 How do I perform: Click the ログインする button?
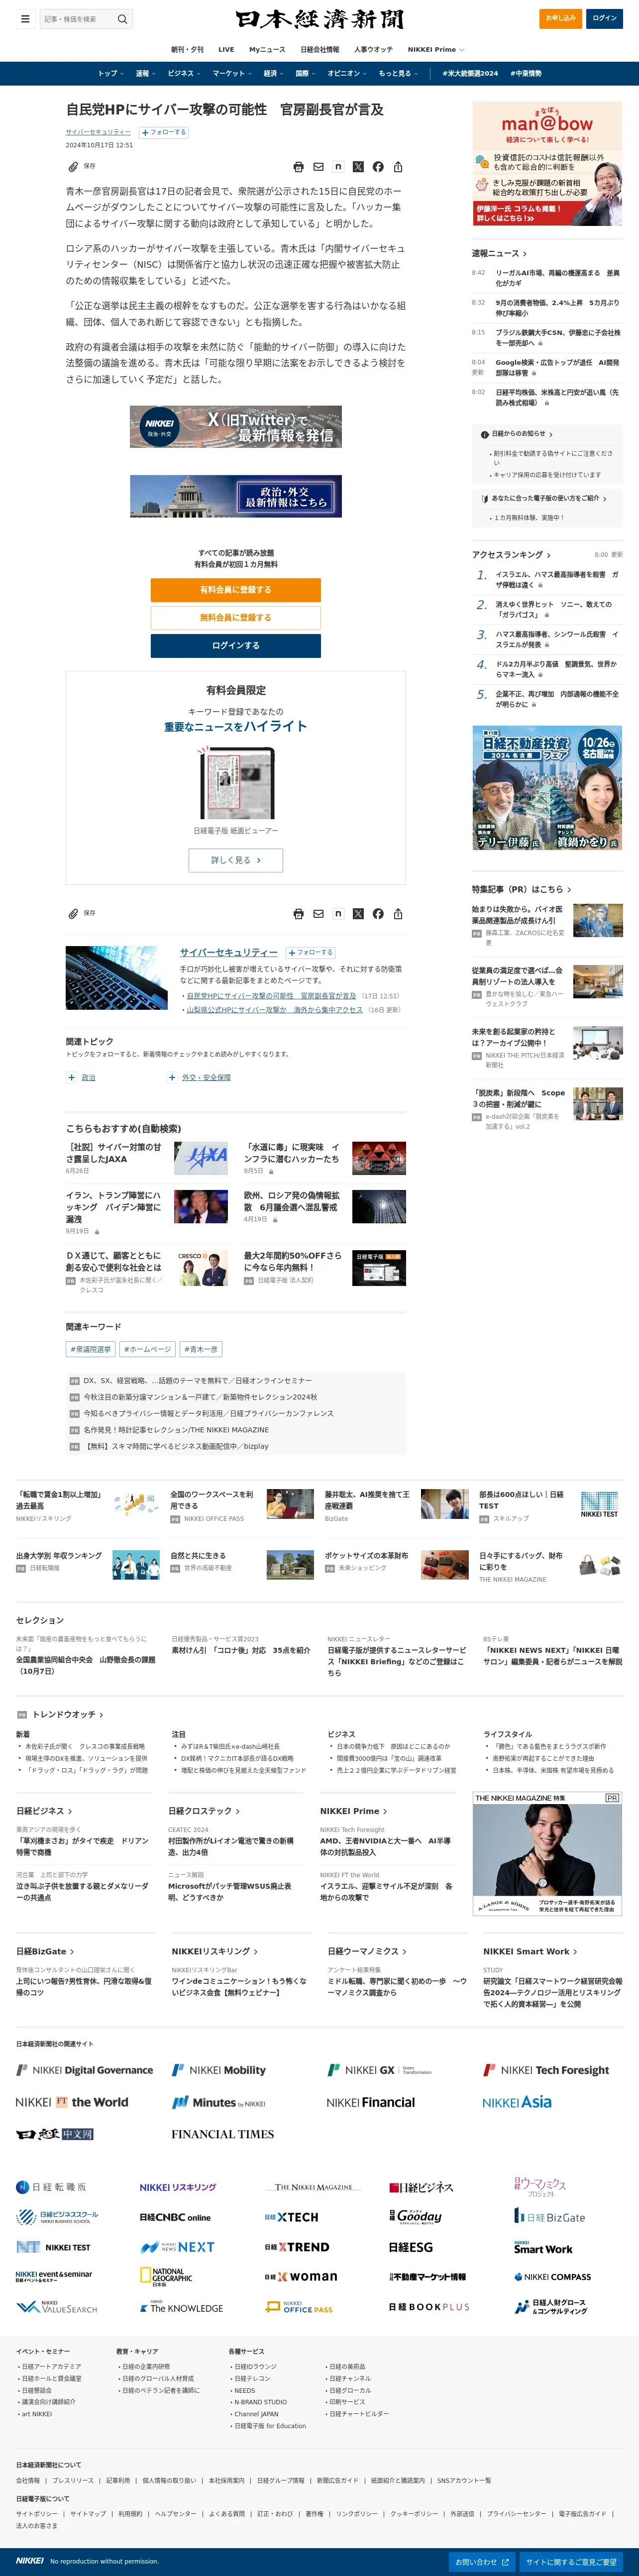(236, 646)
